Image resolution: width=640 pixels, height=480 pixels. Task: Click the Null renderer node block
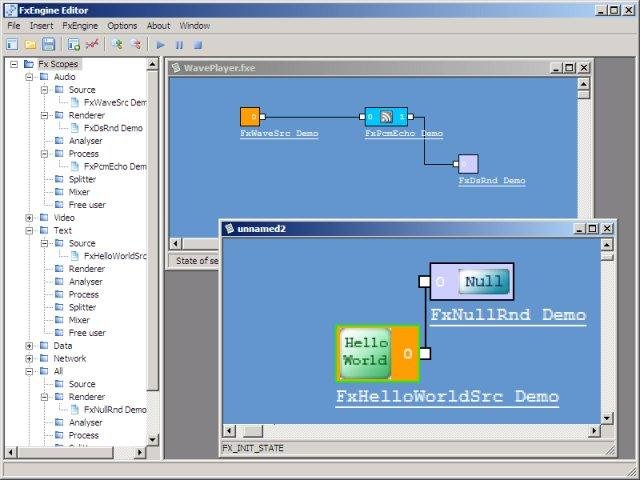click(471, 281)
